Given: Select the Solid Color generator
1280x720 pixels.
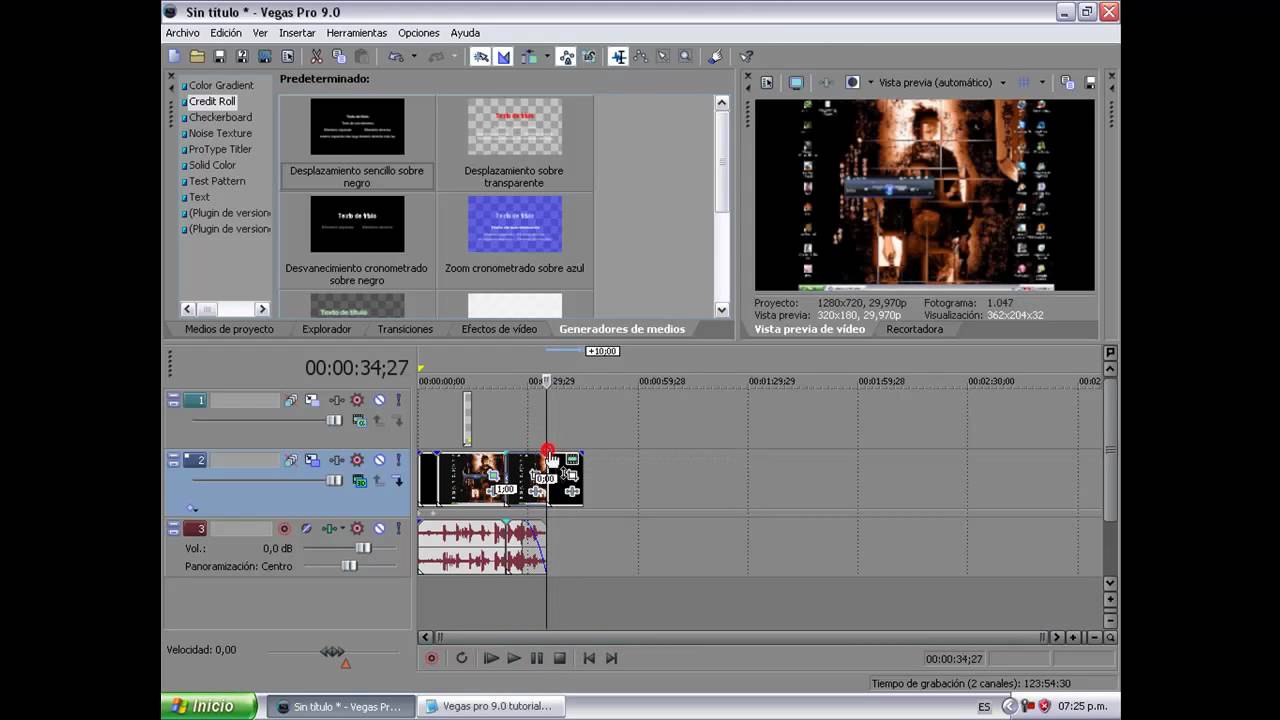Looking at the screenshot, I should coord(212,165).
